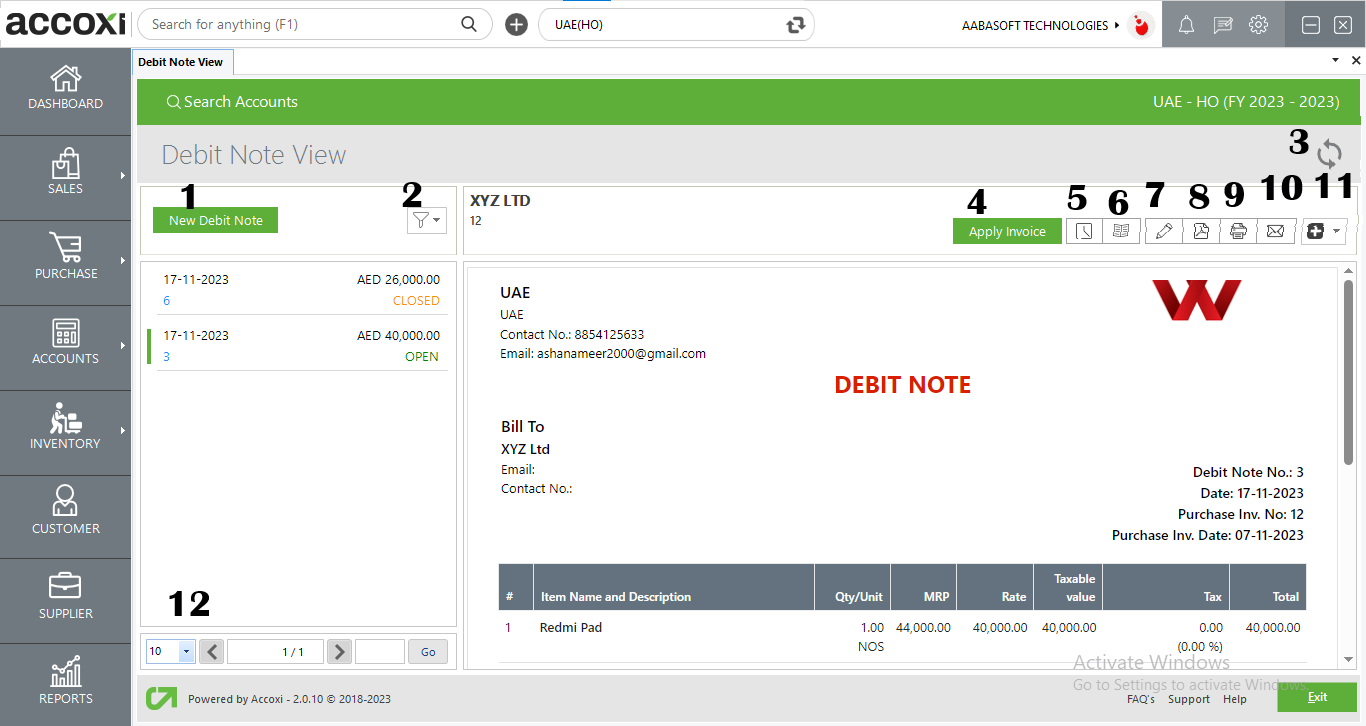Refresh the Debit Note View
1366x726 pixels.
pyautogui.click(x=1330, y=154)
